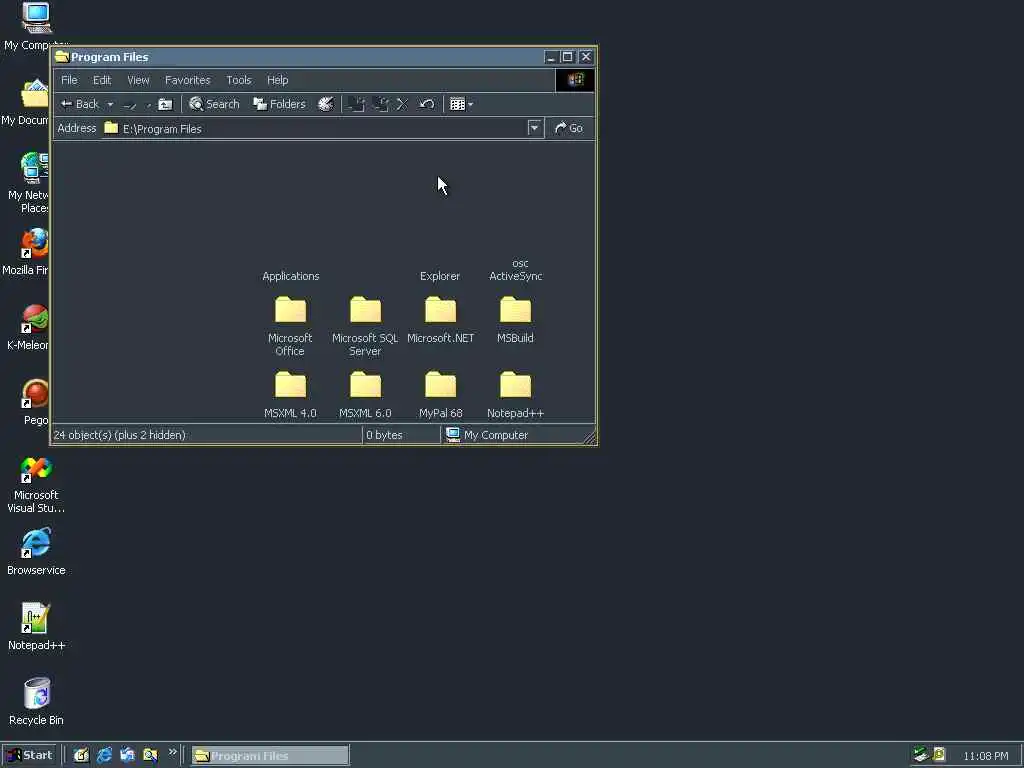Click the Microsoft Visual Studio desktop shortcut
1024x768 pixels.
[x=36, y=484]
